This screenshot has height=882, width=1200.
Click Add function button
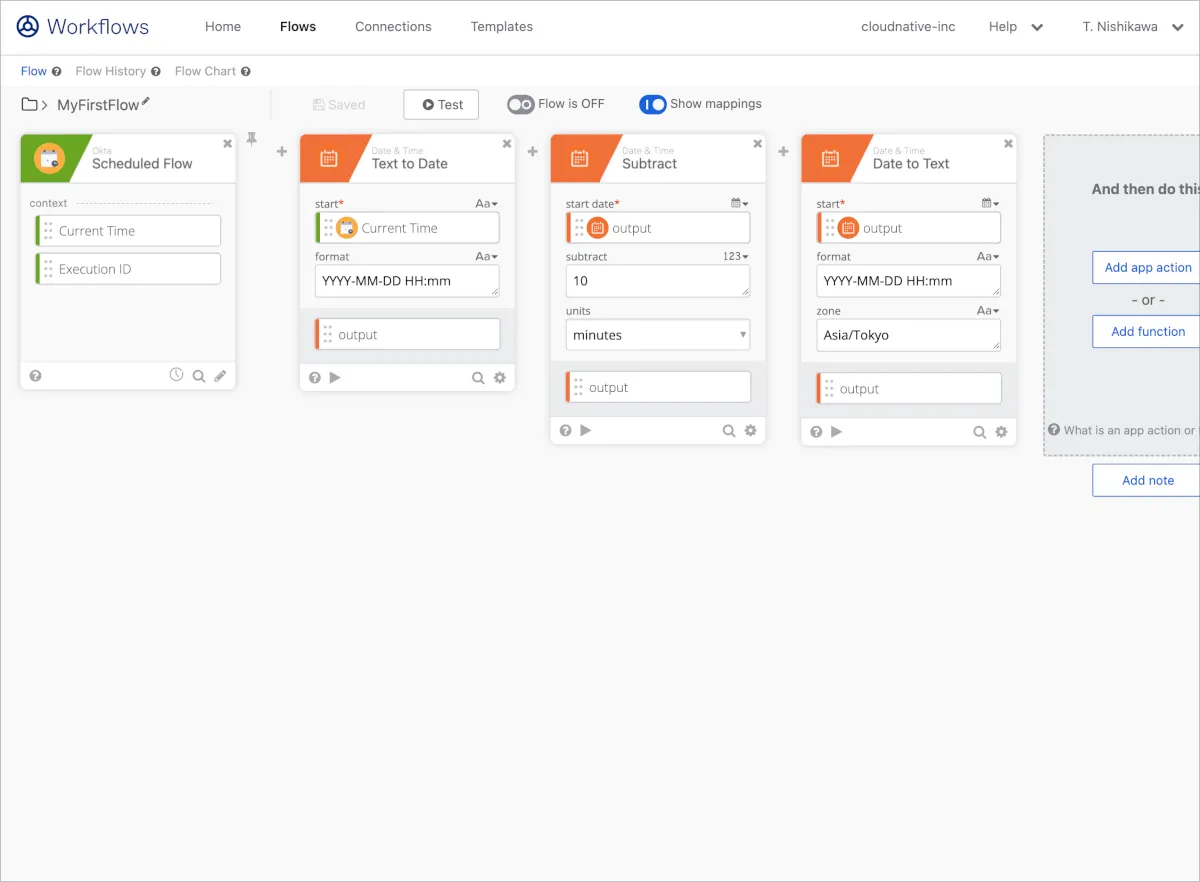click(x=1146, y=332)
